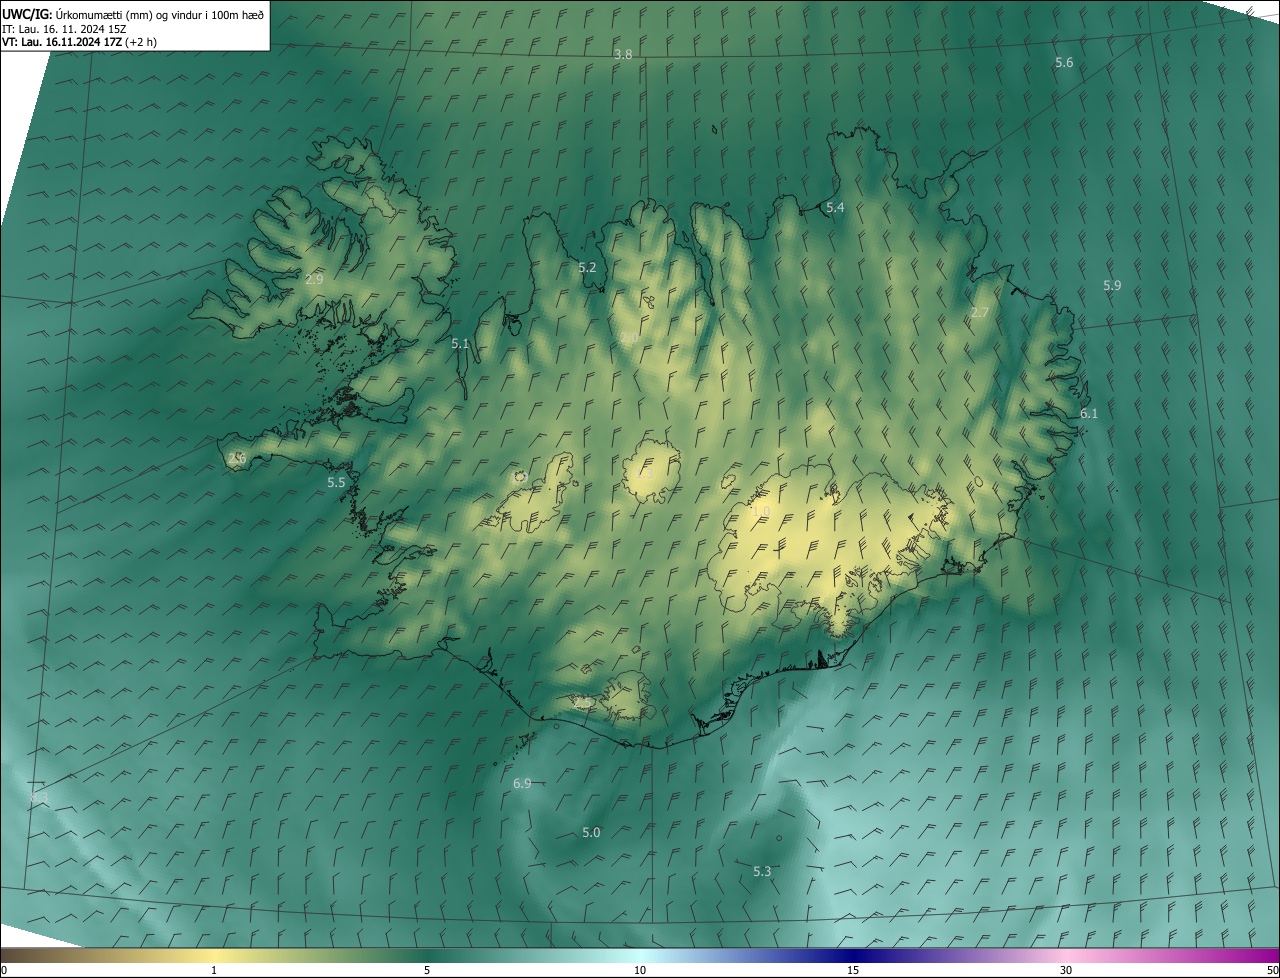Click the '1' tick label on the color scale
Viewport: 1280px width, 978px height.
click(x=214, y=971)
